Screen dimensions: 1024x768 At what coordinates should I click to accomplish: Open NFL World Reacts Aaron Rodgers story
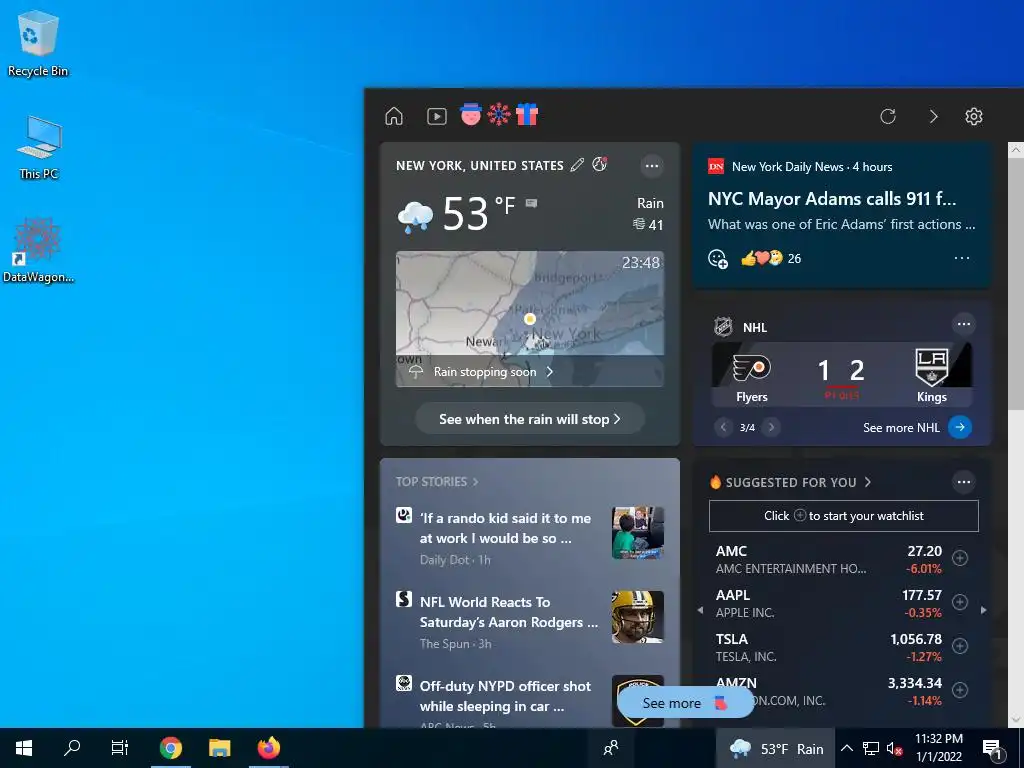coord(509,612)
